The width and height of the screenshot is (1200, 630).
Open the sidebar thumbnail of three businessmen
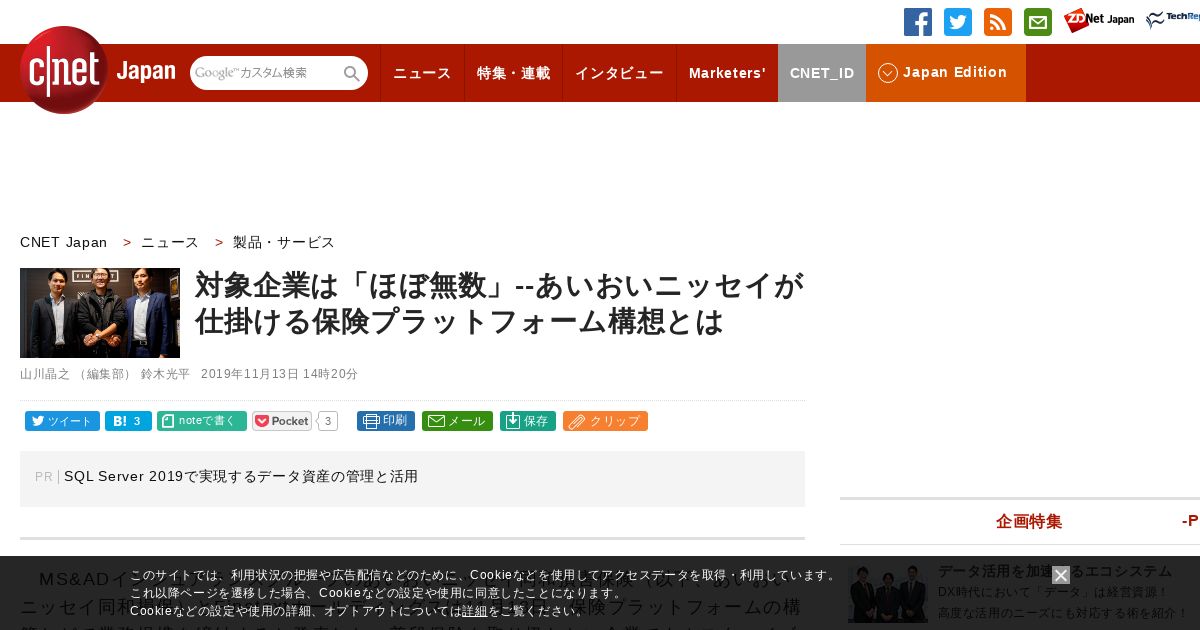tap(888, 595)
